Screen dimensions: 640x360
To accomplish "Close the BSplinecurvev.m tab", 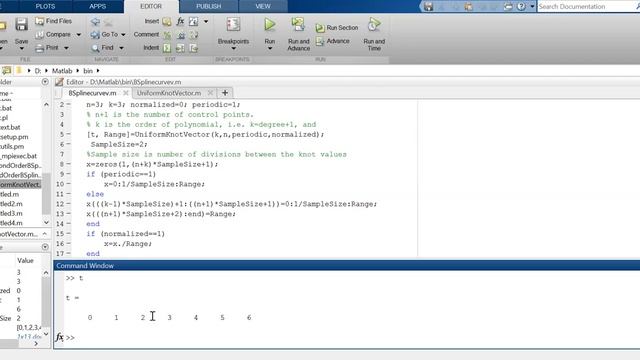I will click(126, 93).
